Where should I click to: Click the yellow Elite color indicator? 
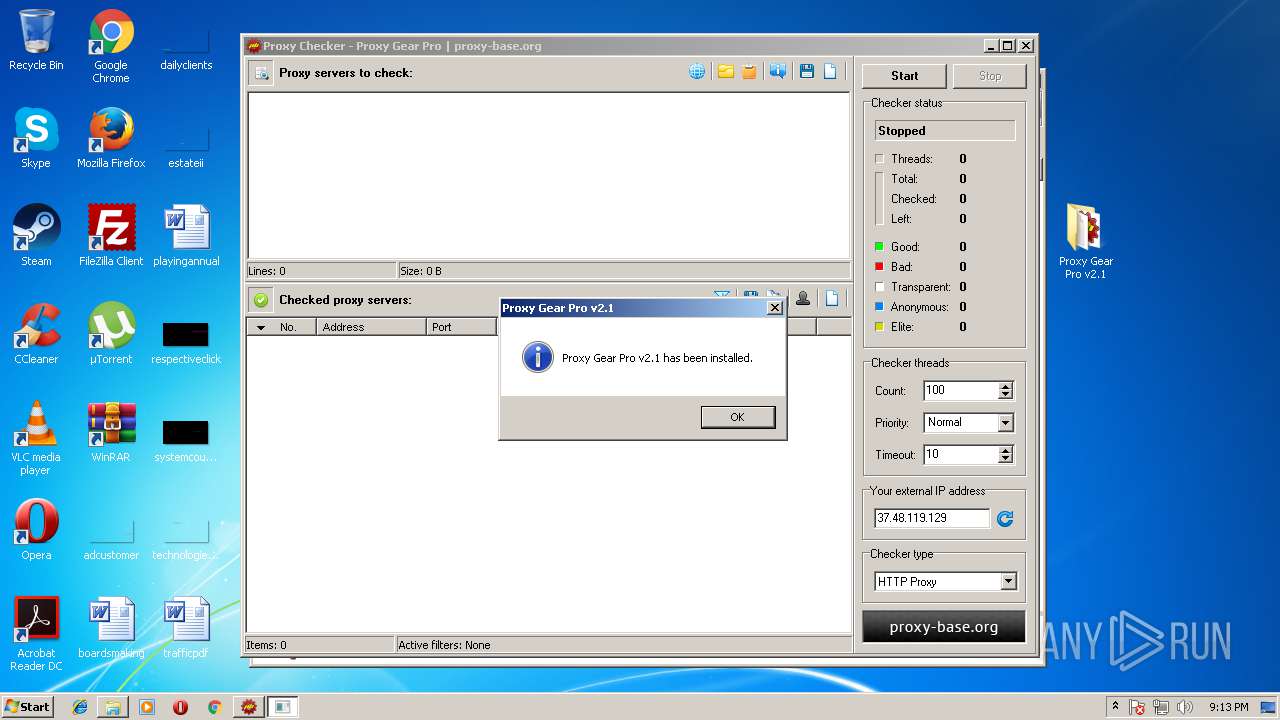[879, 327]
